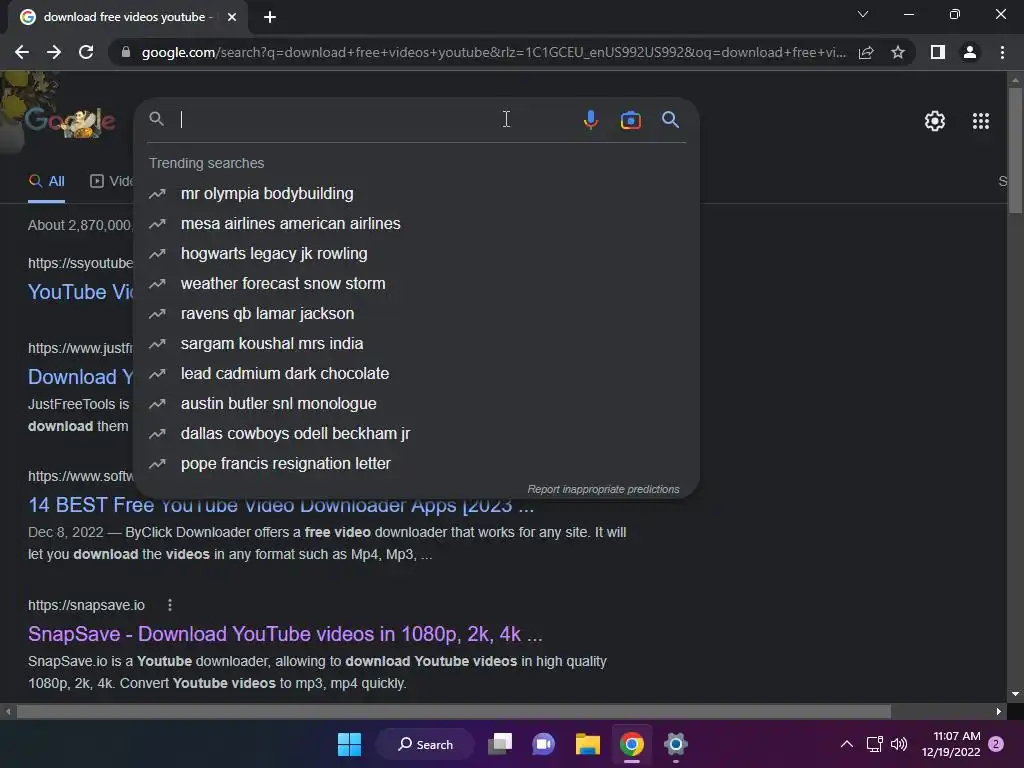Choose suggestion sargam koushal mrs india
Screen dimensions: 1024x768
coord(416,344)
